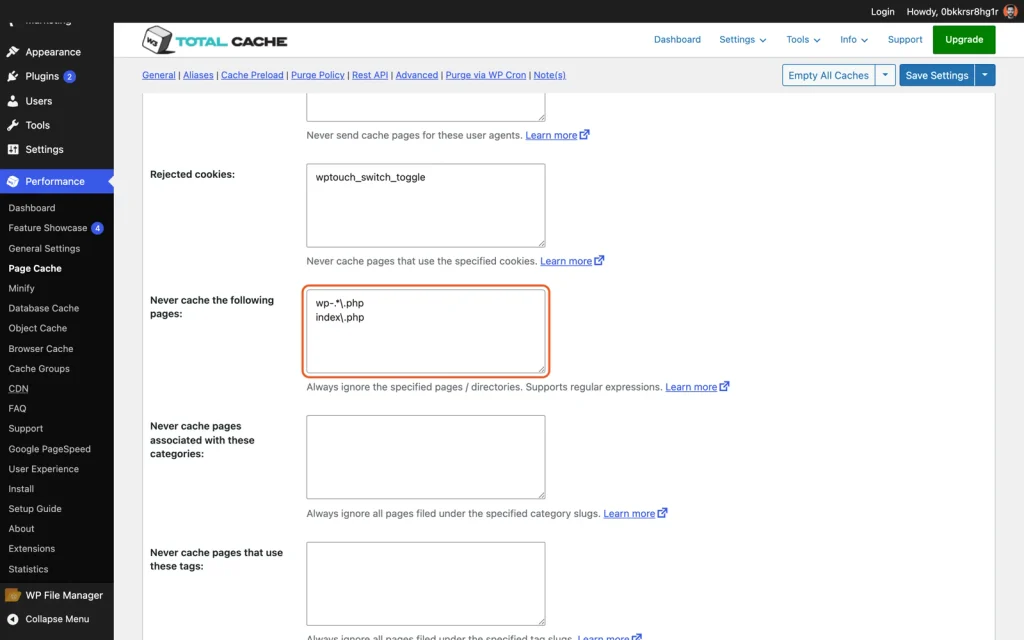Open Google PageSpeed submenu item

50,449
